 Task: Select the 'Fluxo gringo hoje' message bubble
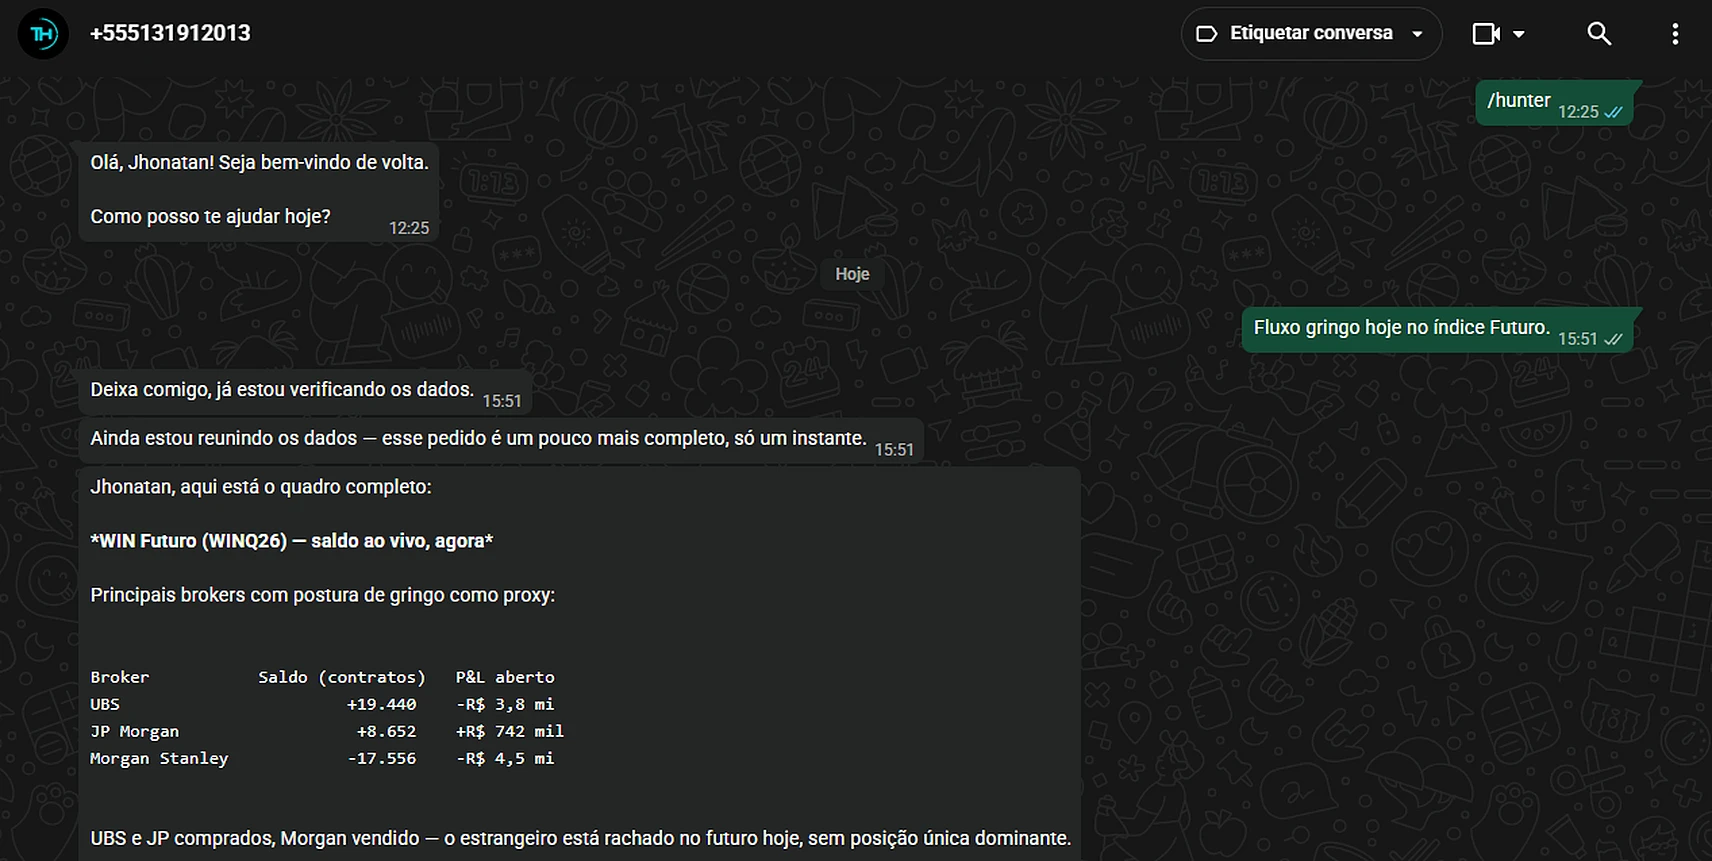[1437, 330]
